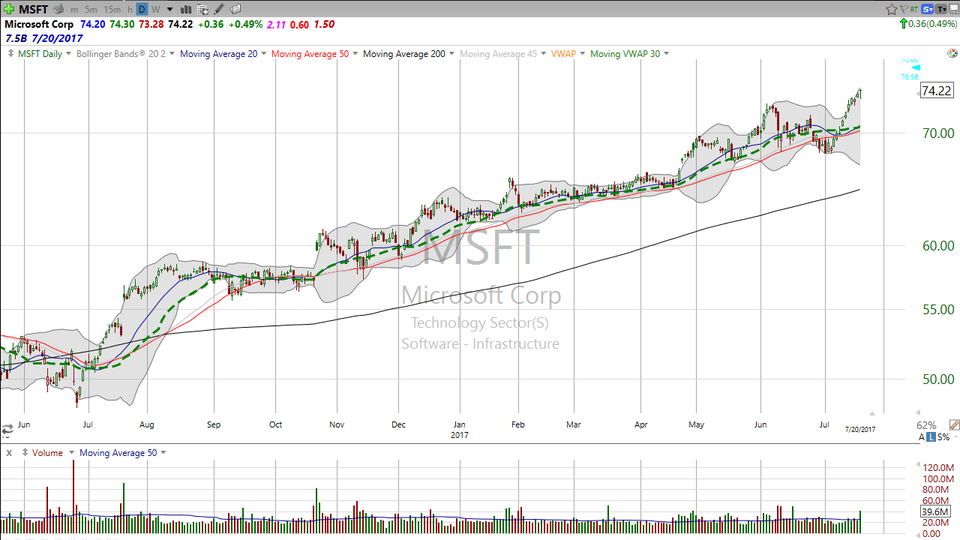Click the Microsoft Corp company name

(x=39, y=24)
